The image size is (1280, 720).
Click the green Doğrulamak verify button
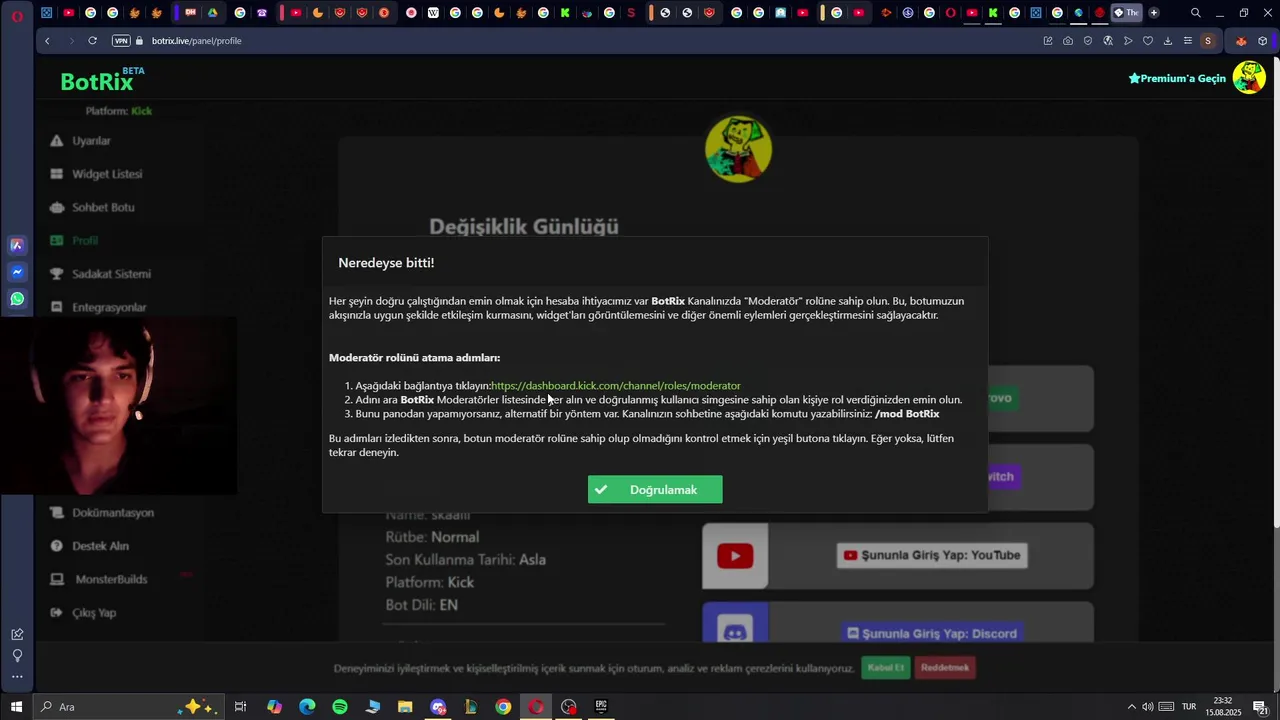[655, 490]
